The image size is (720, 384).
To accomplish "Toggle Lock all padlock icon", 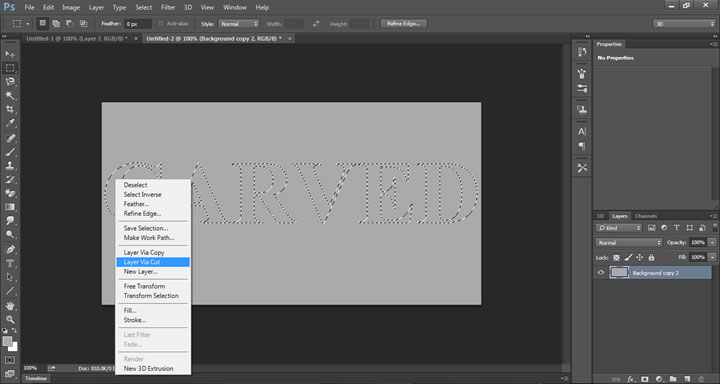I will (x=651, y=258).
